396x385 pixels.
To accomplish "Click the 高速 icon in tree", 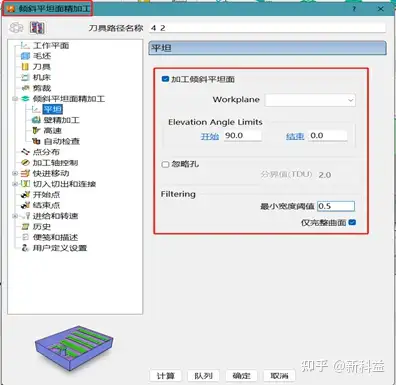I will tap(36, 131).
